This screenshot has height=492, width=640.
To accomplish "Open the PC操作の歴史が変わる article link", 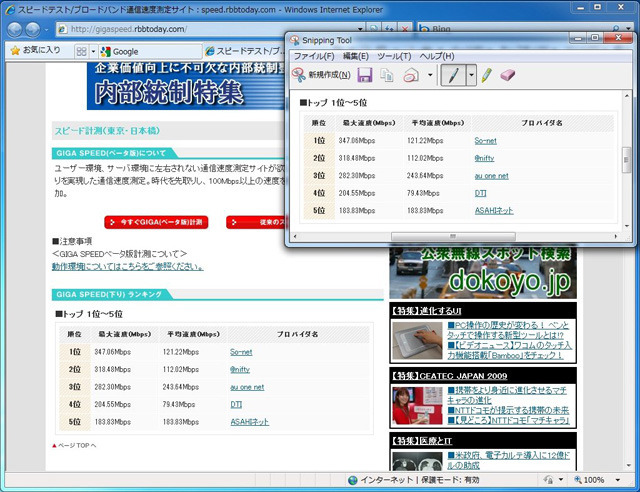I will tap(508, 330).
